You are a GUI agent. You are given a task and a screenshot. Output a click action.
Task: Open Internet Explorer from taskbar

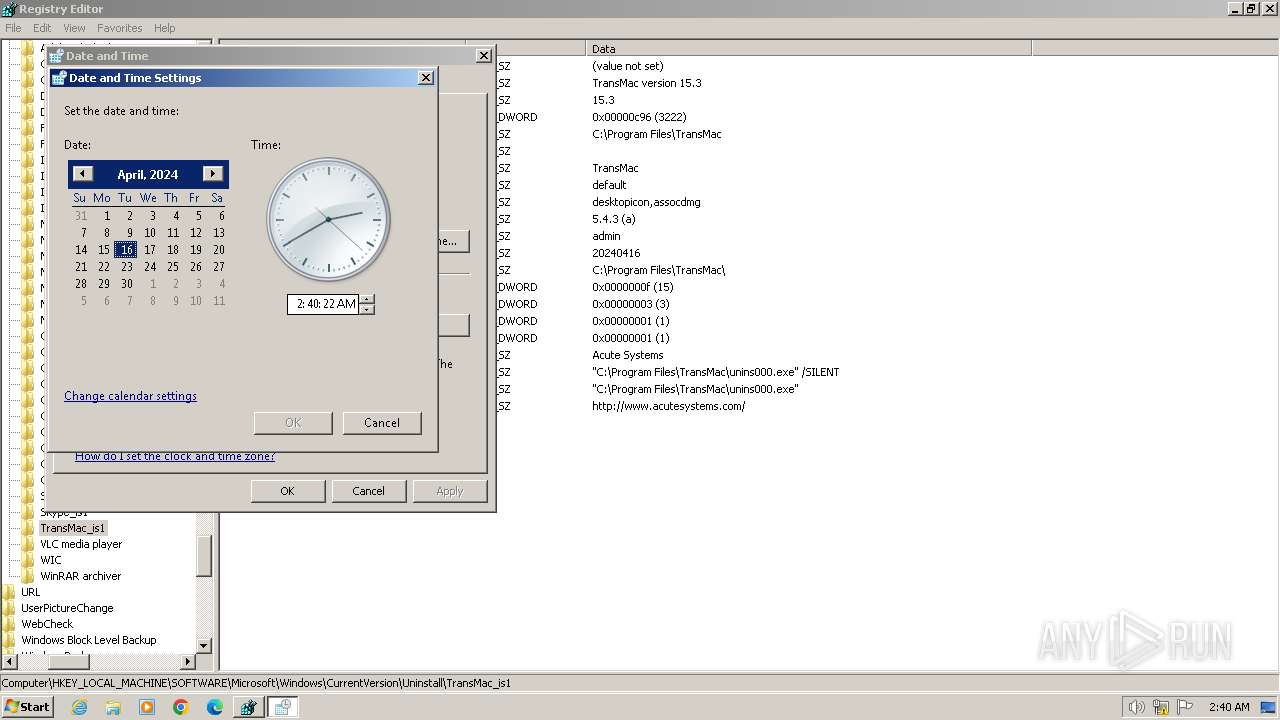(80, 707)
